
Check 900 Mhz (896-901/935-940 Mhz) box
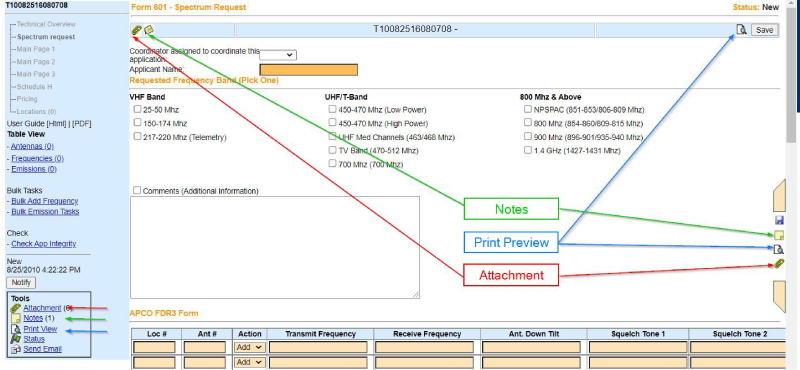point(528,137)
